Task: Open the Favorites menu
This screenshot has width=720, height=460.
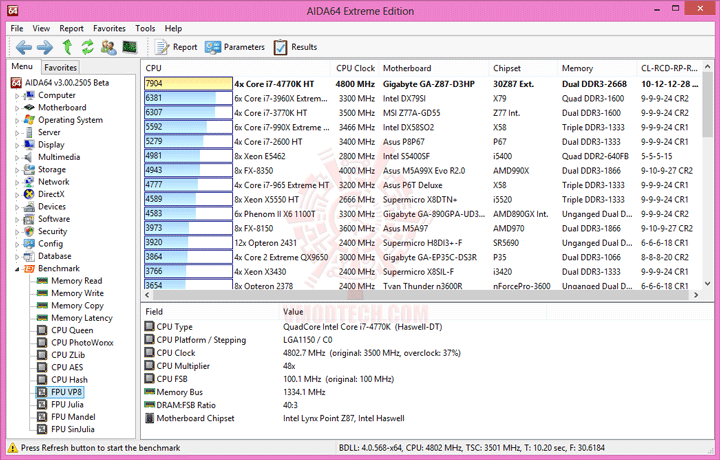Action: pyautogui.click(x=109, y=28)
